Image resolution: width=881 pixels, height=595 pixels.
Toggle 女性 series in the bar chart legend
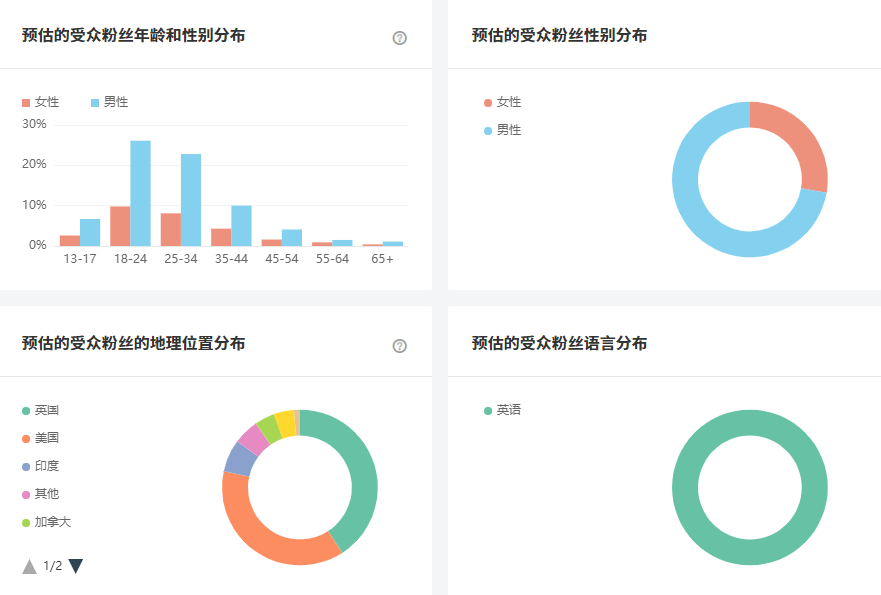[x=41, y=102]
